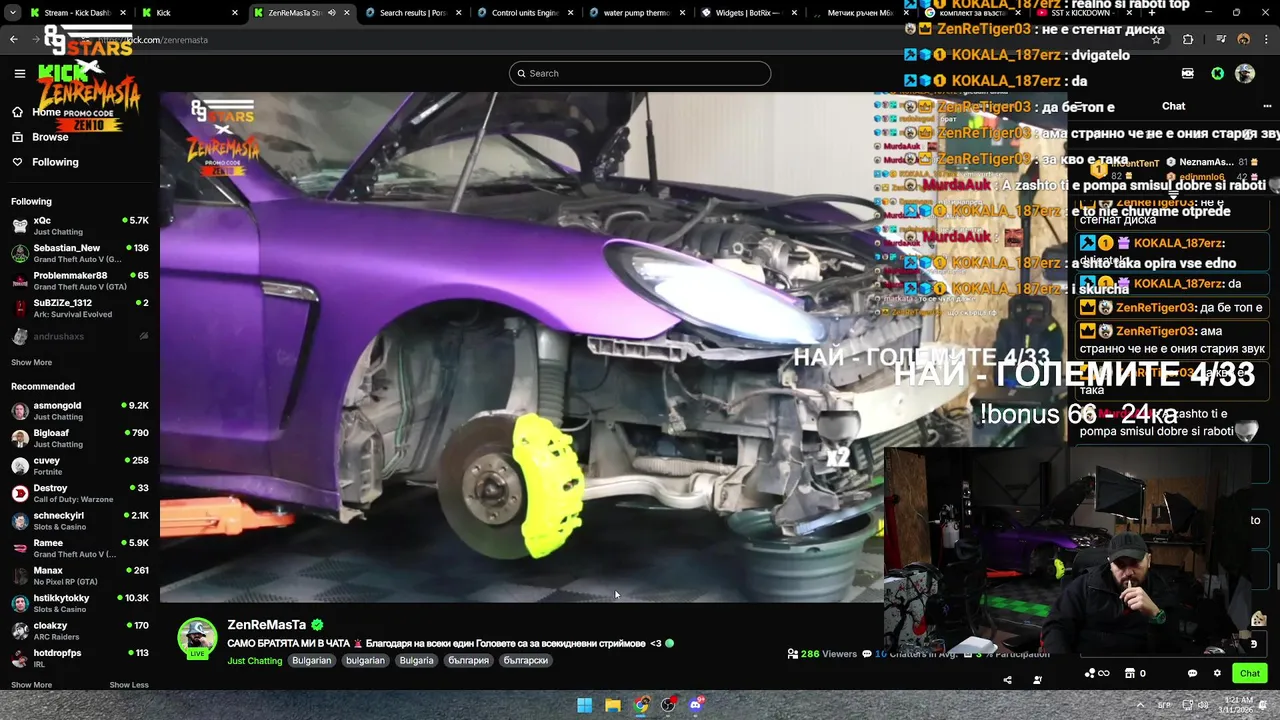Viewport: 1280px width, 720px height.
Task: Show hidden system tray icons
Action: click(1138, 705)
